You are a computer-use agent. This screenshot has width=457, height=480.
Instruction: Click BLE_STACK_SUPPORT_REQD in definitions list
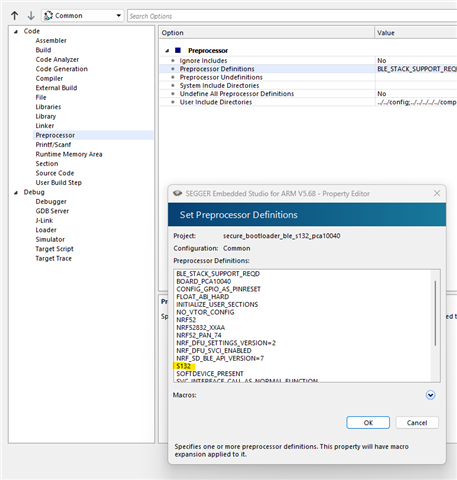click(x=218, y=274)
